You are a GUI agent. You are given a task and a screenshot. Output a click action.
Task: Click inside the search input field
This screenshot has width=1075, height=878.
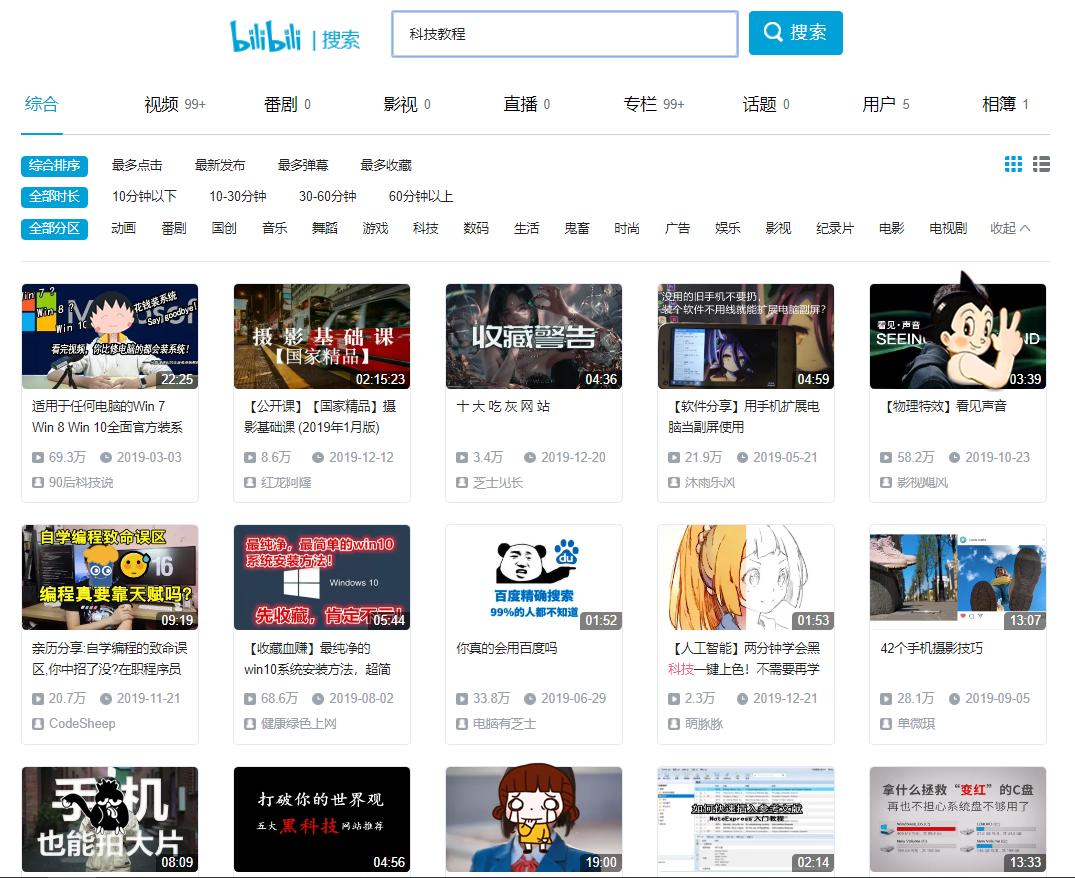565,33
